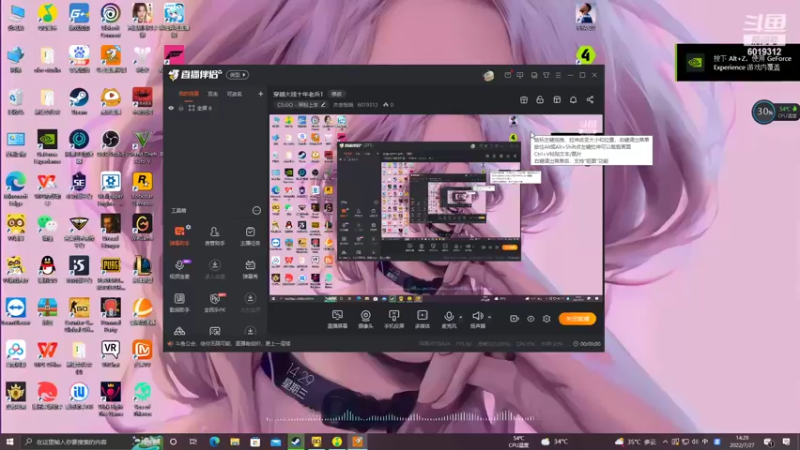Click the GeForce Experience overlay notification

(x=738, y=63)
